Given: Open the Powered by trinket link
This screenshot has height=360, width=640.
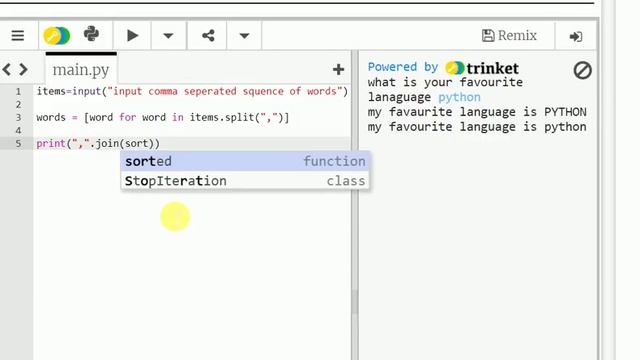Looking at the screenshot, I should (x=443, y=67).
